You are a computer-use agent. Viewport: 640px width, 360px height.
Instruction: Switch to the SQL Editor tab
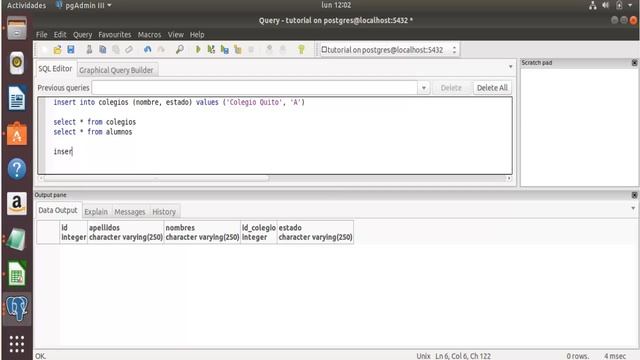pyautogui.click(x=55, y=69)
